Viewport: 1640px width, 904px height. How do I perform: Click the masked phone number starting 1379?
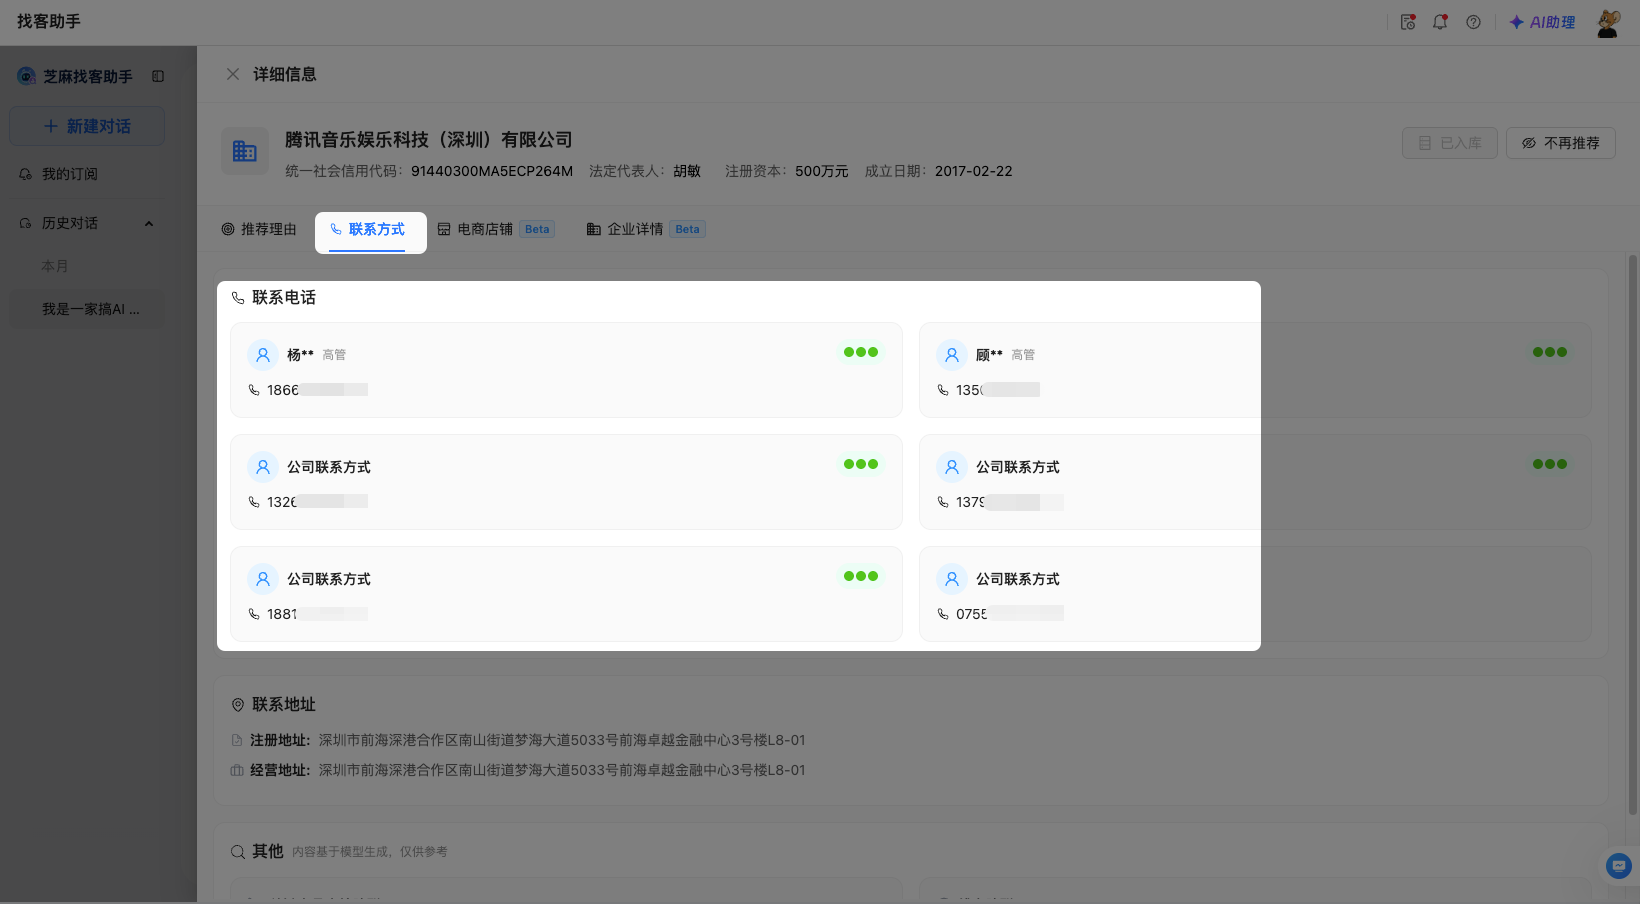coord(1010,502)
